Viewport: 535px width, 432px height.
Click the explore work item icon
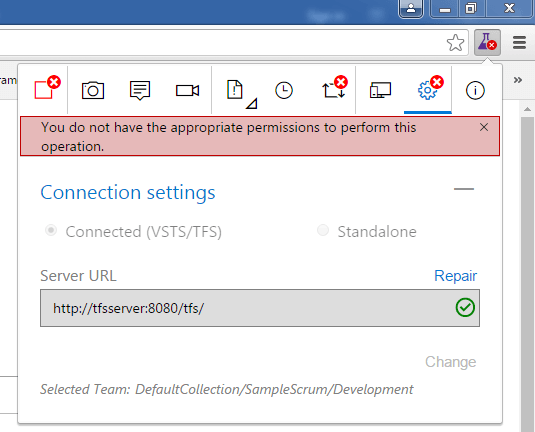(x=334, y=88)
